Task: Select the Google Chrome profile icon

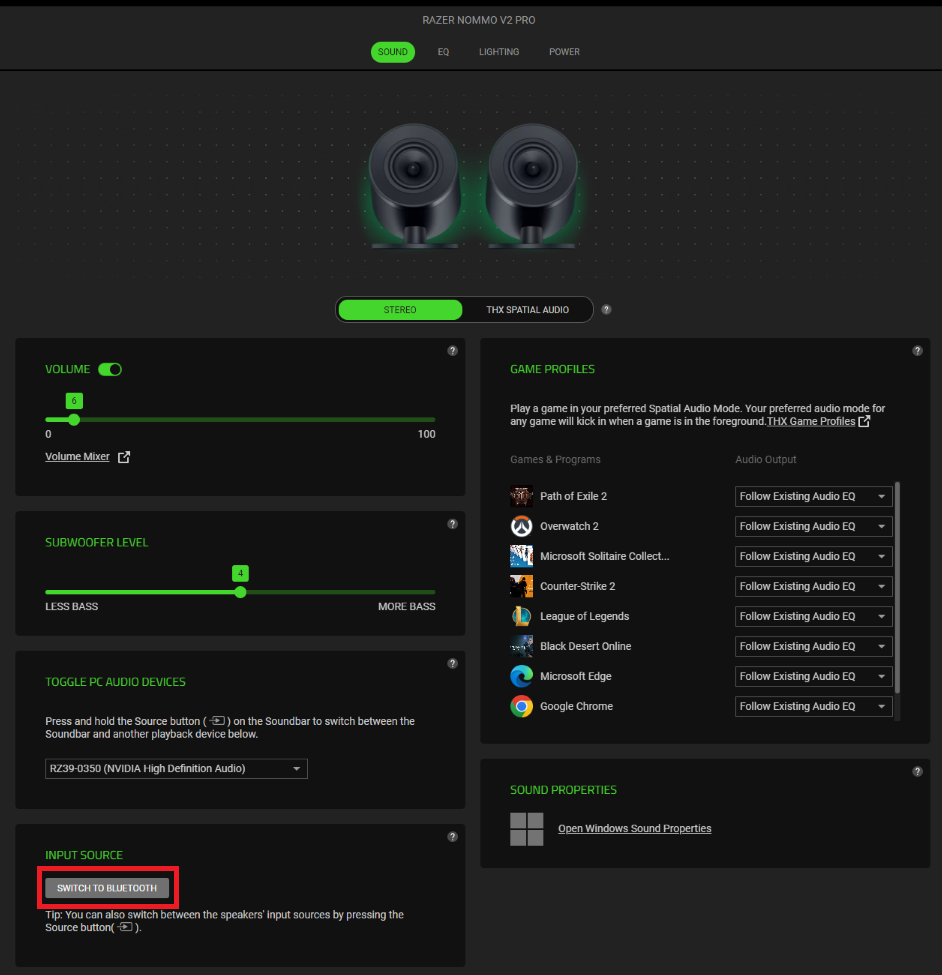Action: 521,706
